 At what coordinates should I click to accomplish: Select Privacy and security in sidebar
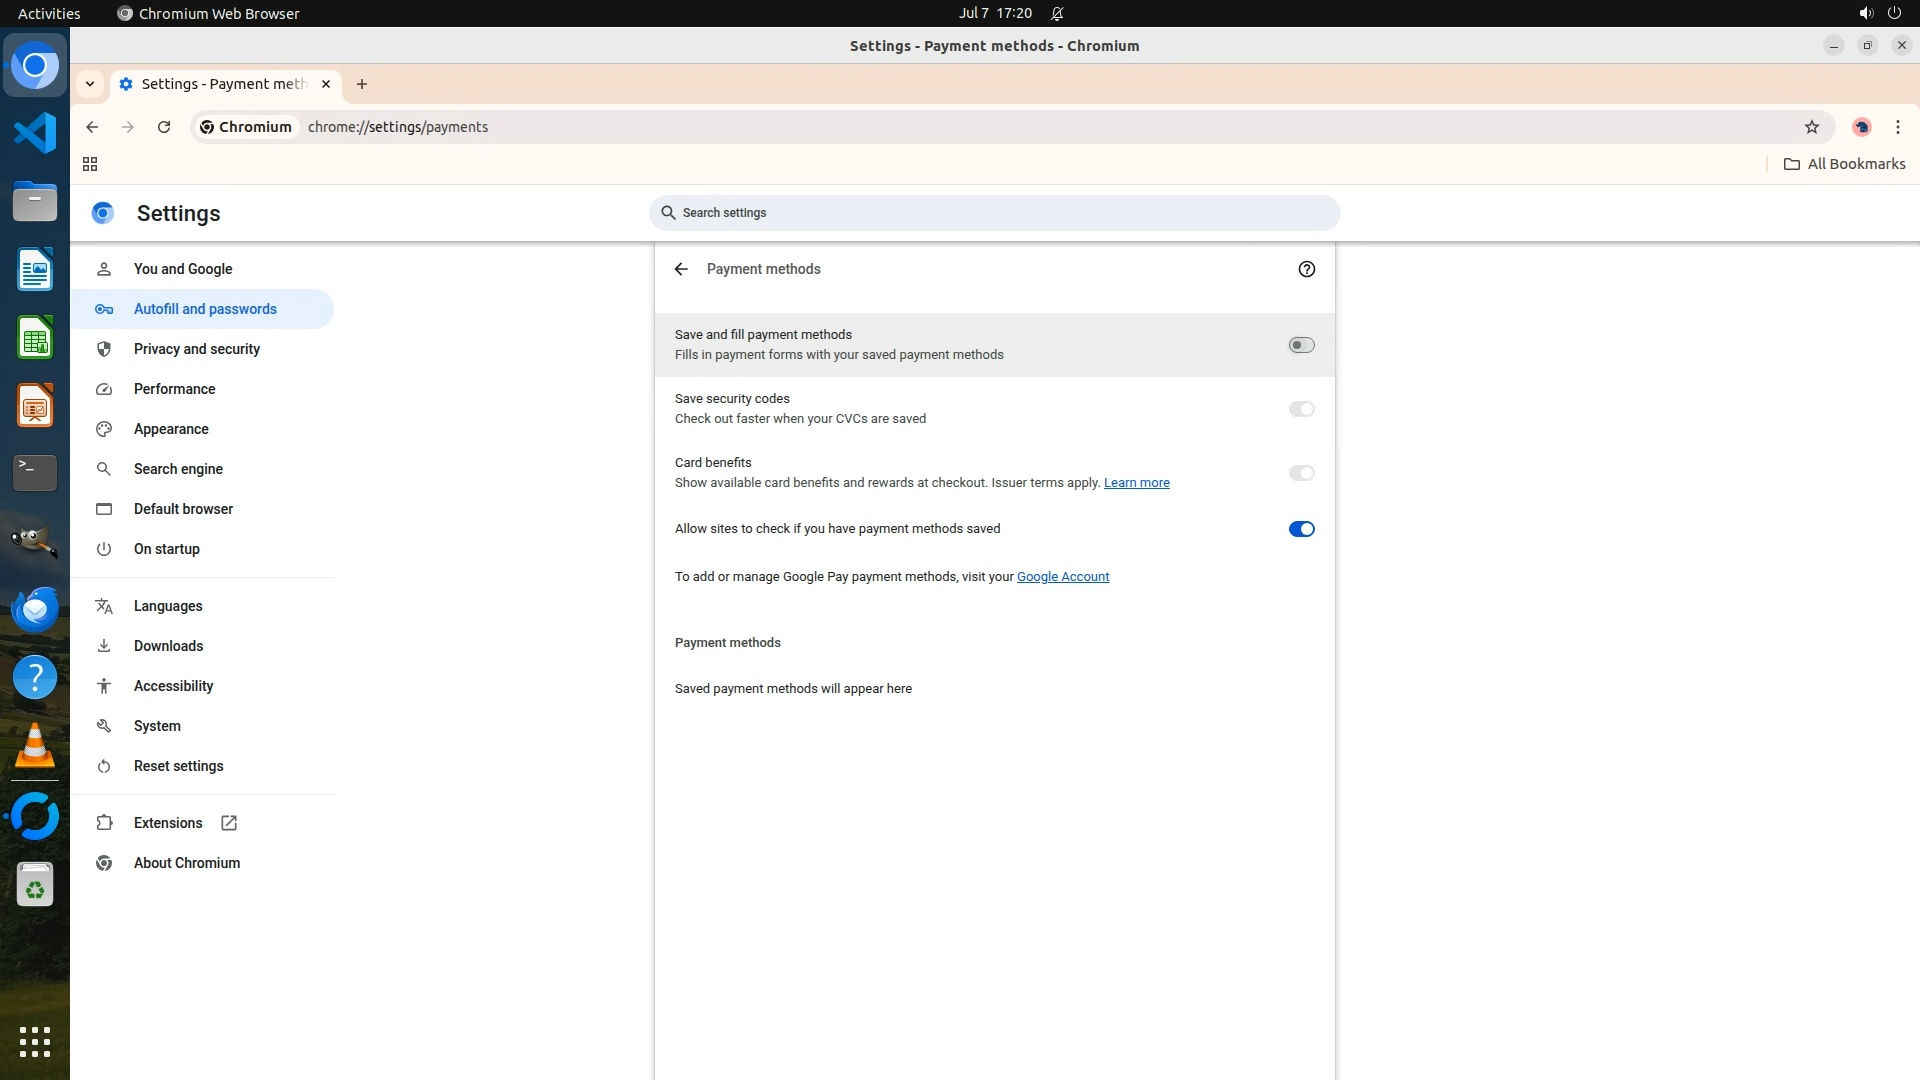pyautogui.click(x=197, y=349)
